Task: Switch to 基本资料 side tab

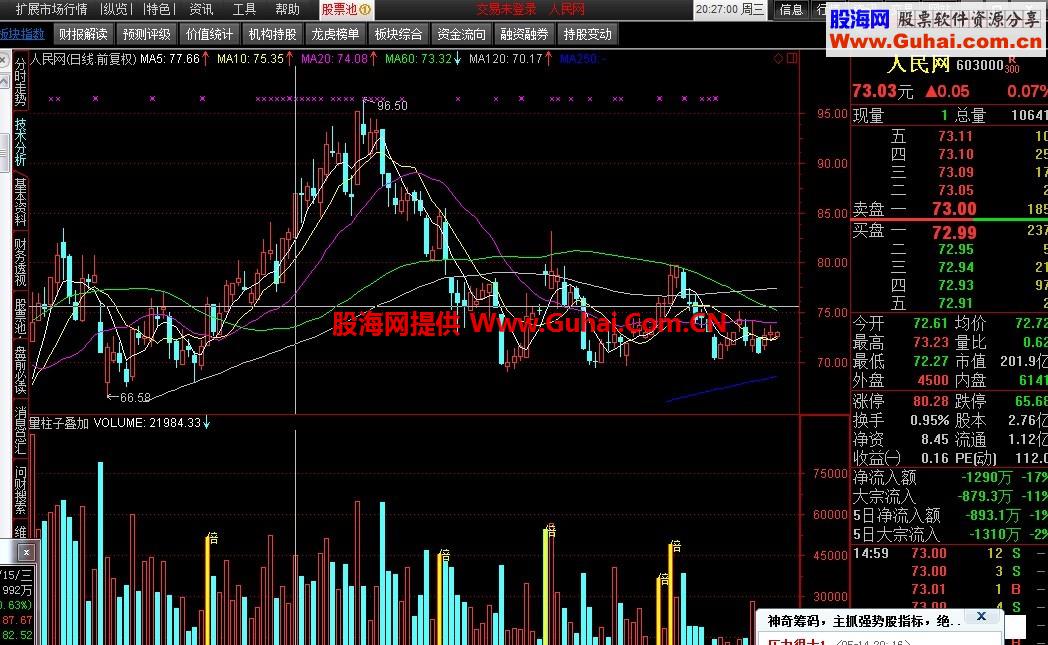Action: tap(20, 201)
